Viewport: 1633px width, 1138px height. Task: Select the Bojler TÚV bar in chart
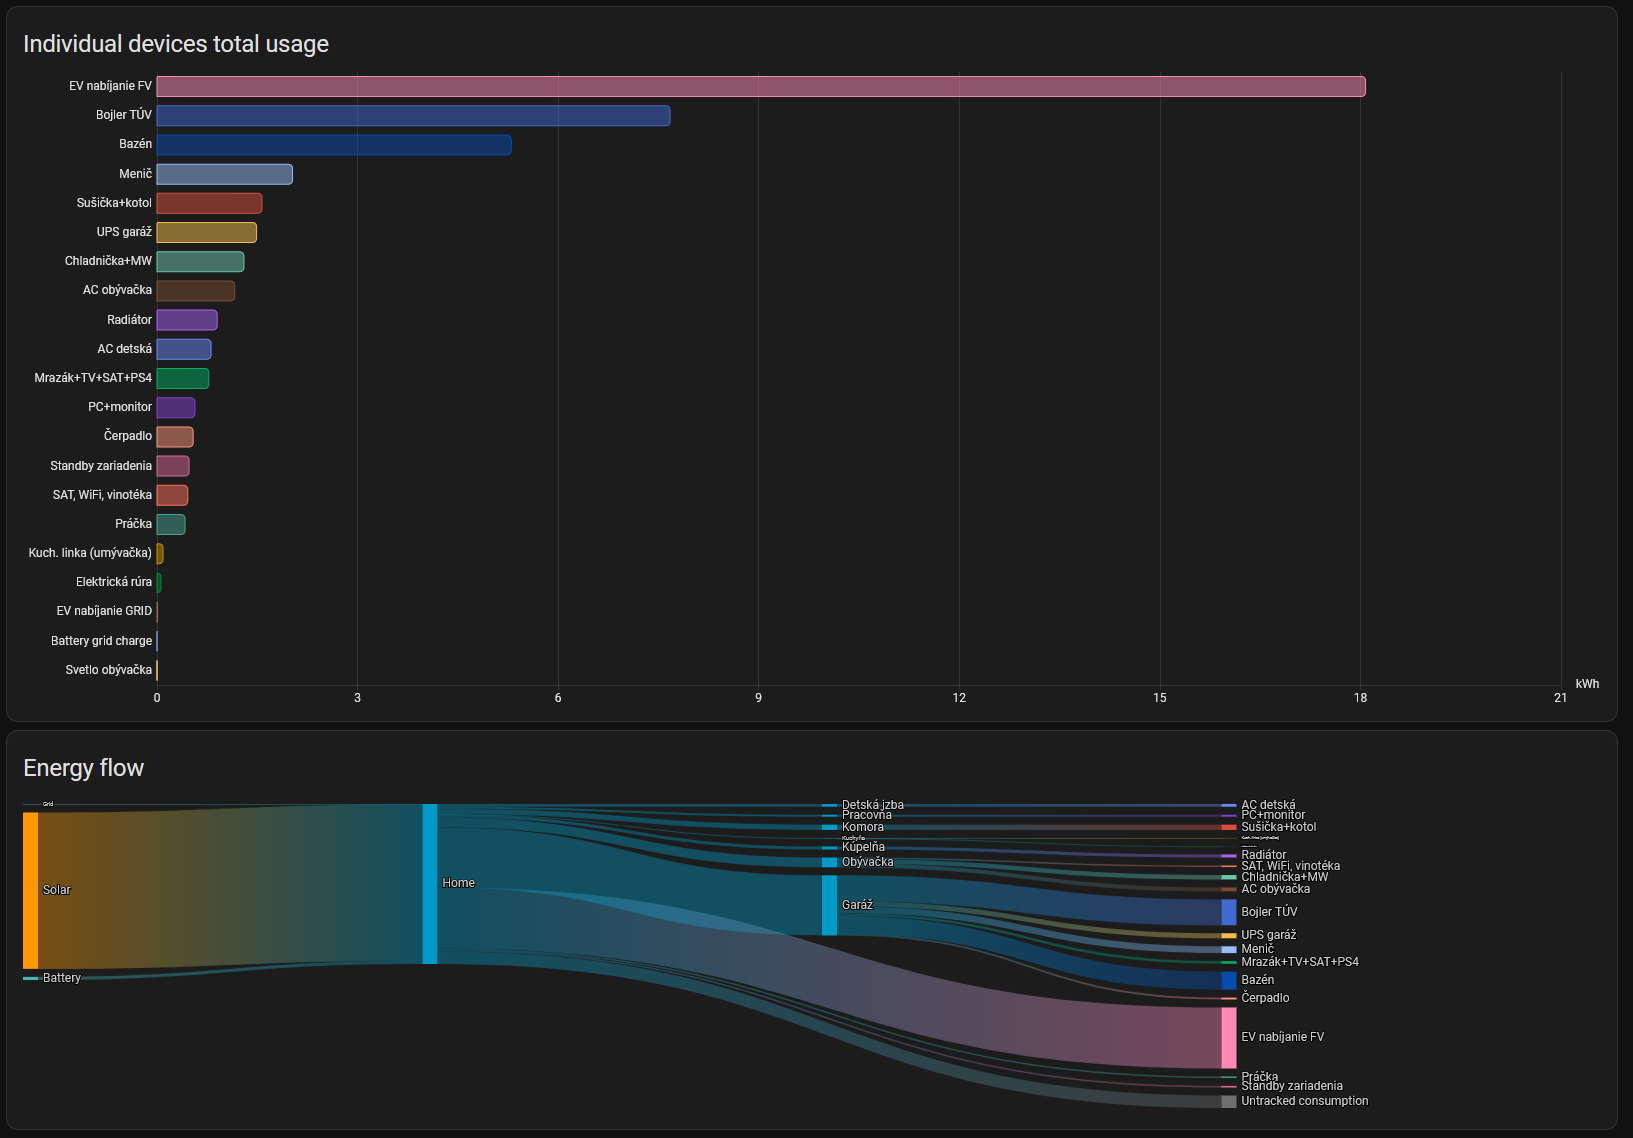click(413, 116)
